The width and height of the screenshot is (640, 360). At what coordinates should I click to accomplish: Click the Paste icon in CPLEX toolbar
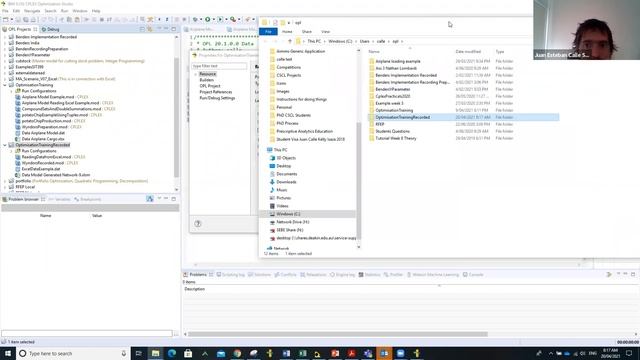pos(77,19)
